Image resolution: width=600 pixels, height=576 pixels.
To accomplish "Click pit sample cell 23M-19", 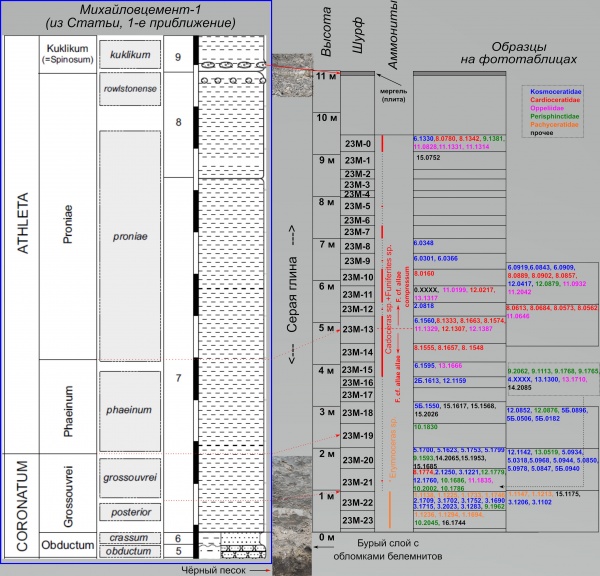I will [357, 436].
